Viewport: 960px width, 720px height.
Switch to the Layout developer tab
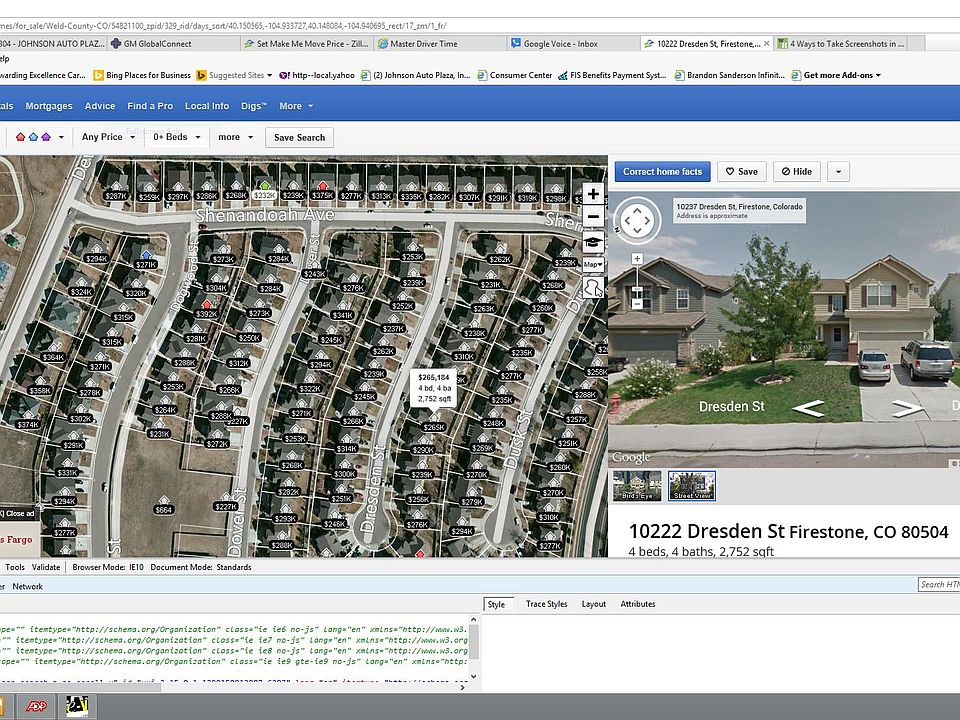click(x=593, y=604)
